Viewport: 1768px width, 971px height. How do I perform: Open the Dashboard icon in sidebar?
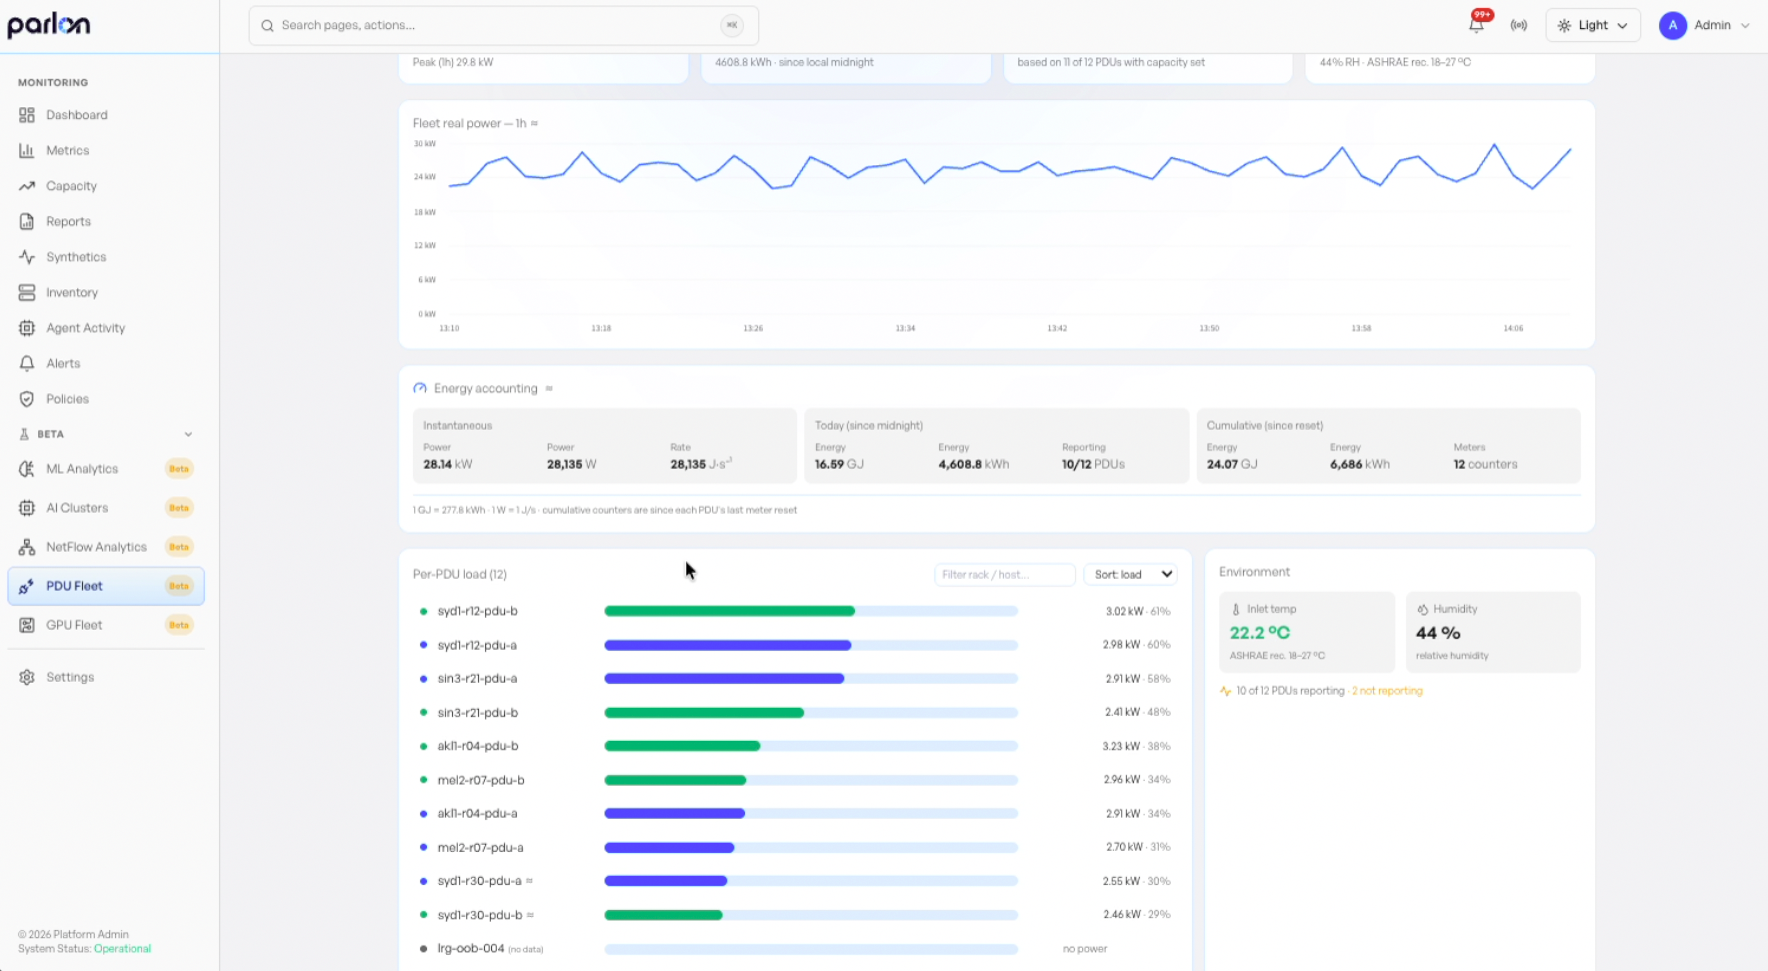(27, 115)
